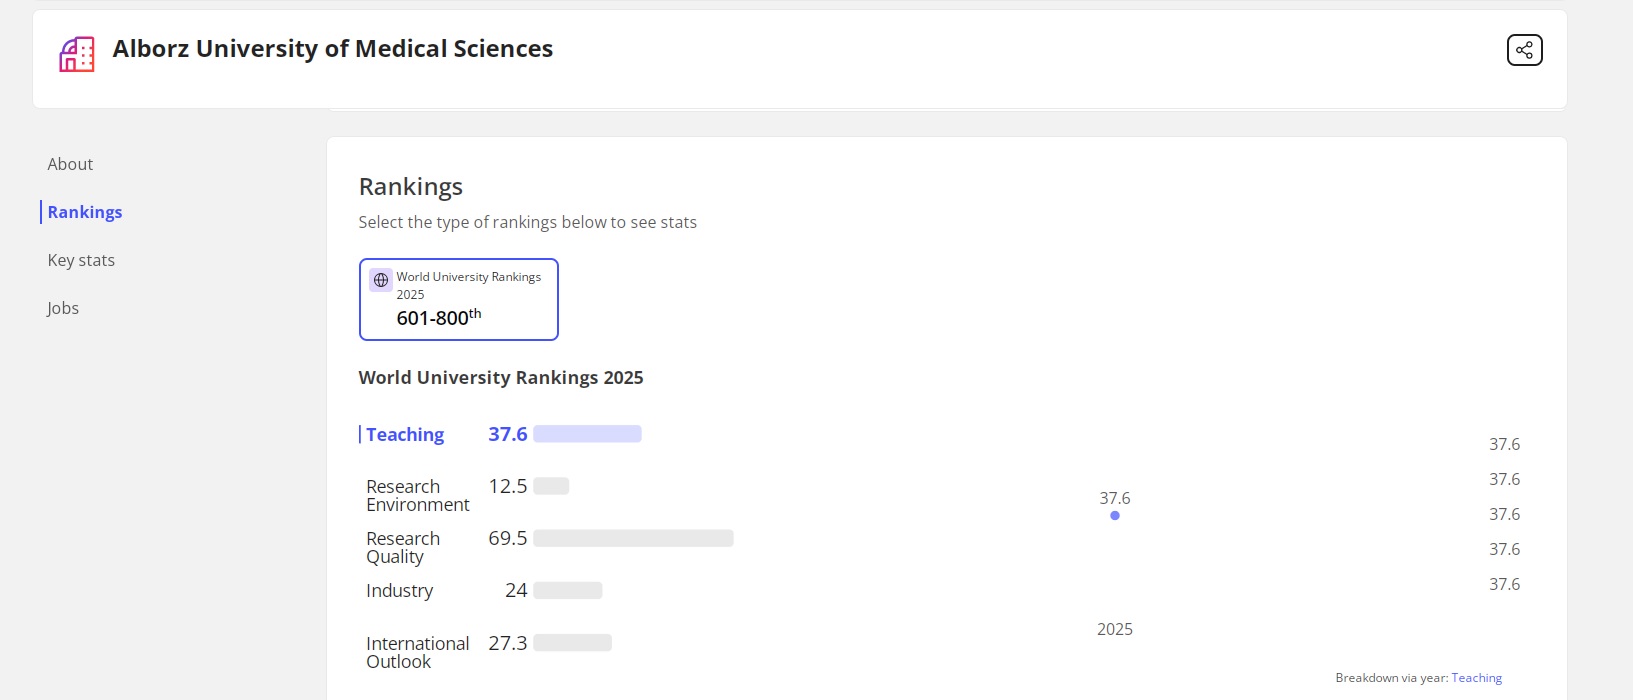
Task: Click the university building logo icon
Action: (77, 54)
